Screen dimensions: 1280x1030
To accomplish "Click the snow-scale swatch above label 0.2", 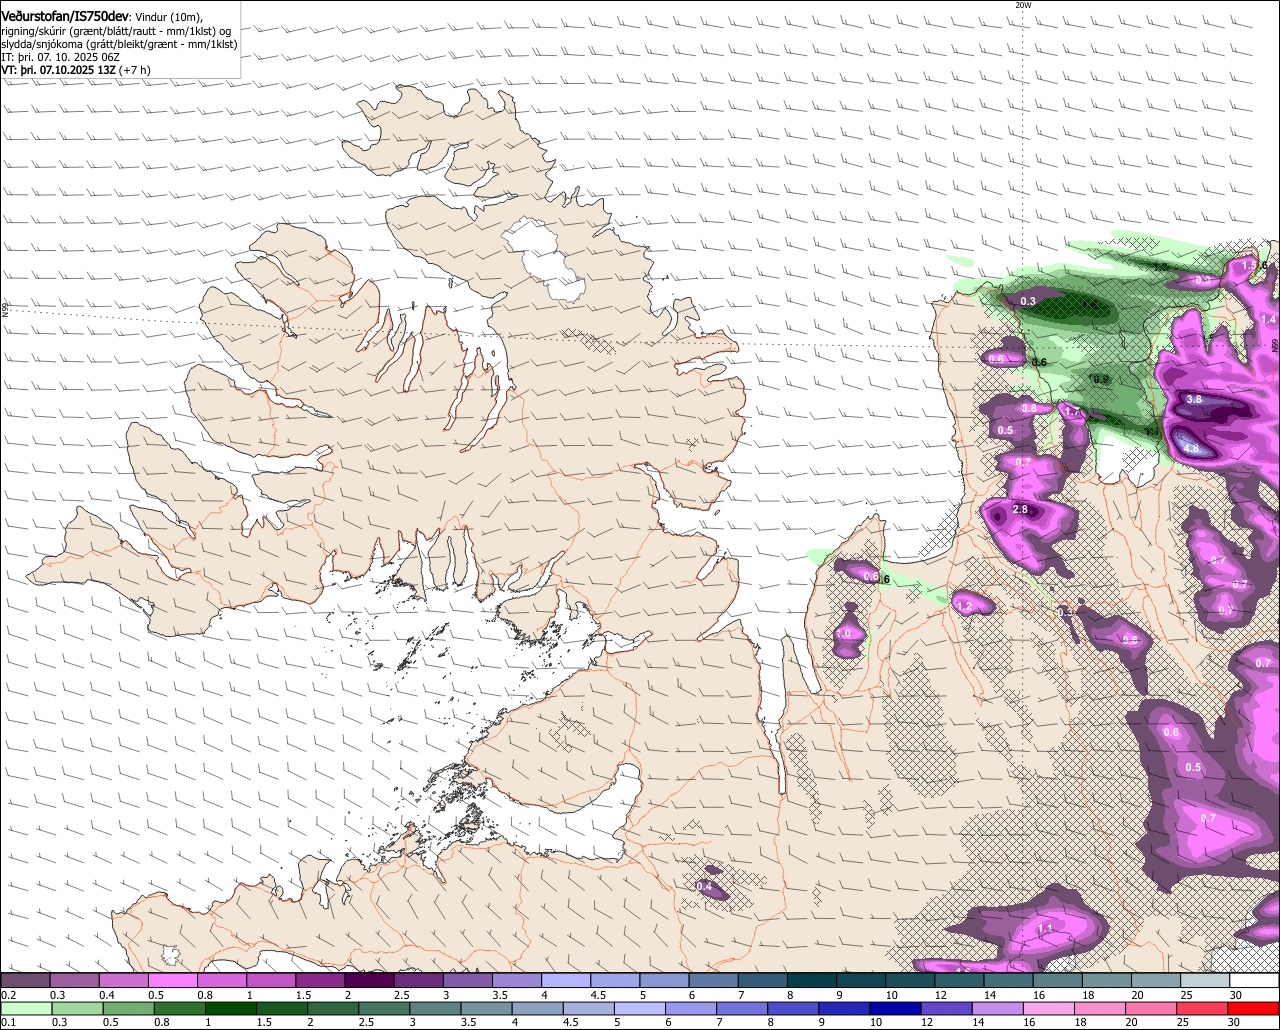I will point(25,980).
